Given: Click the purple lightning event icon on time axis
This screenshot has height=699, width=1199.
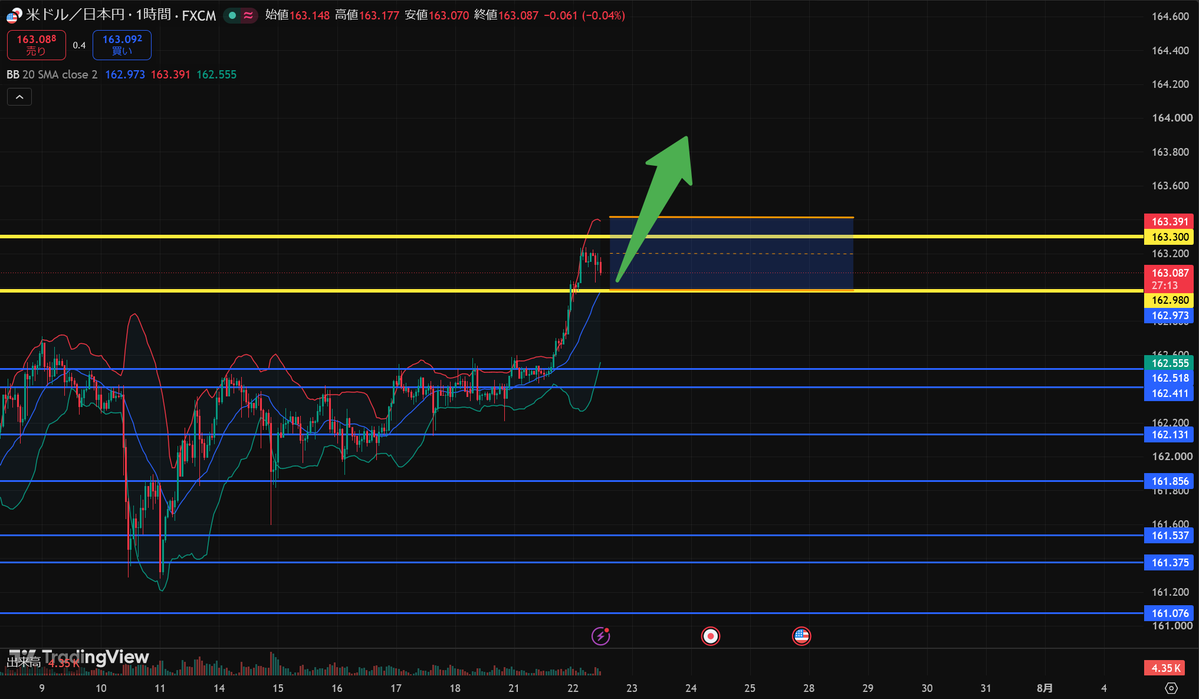Looking at the screenshot, I should 601,636.
